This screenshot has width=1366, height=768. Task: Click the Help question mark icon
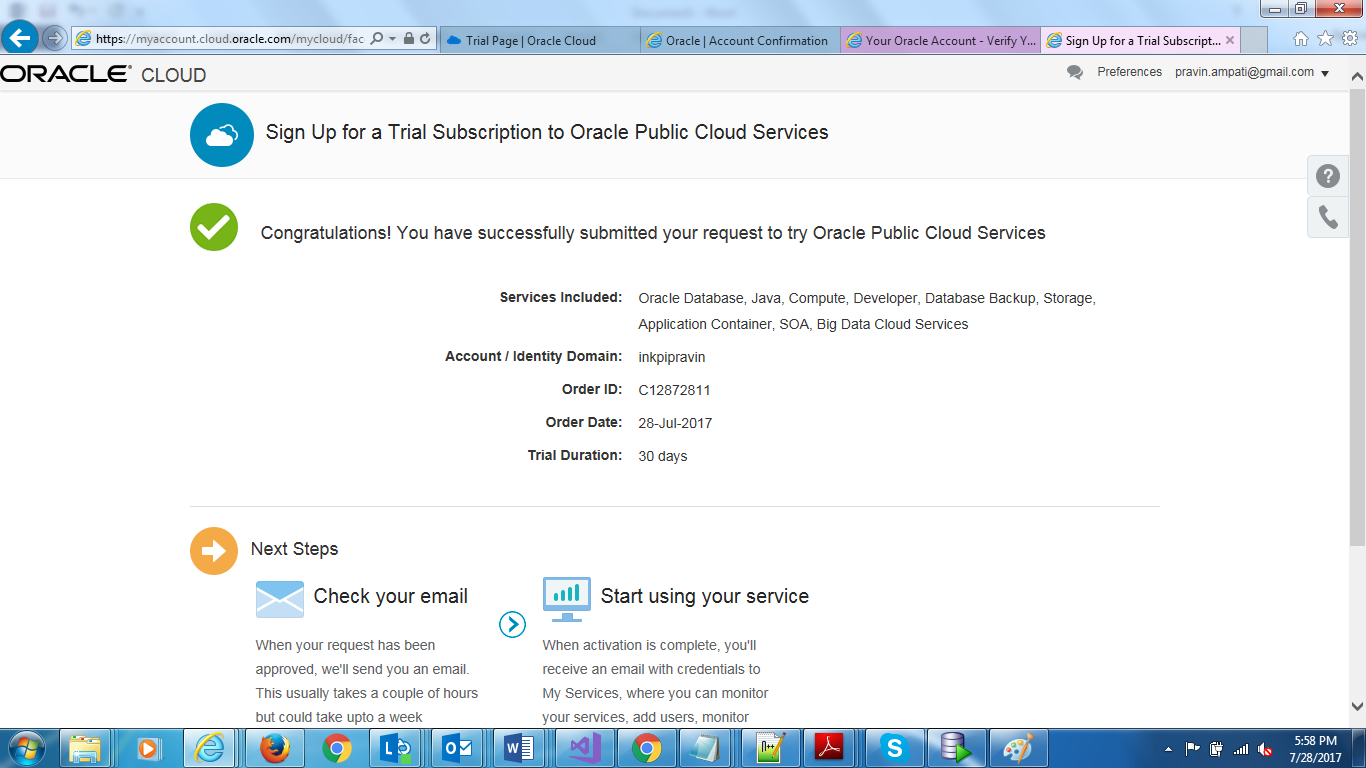click(1327, 175)
